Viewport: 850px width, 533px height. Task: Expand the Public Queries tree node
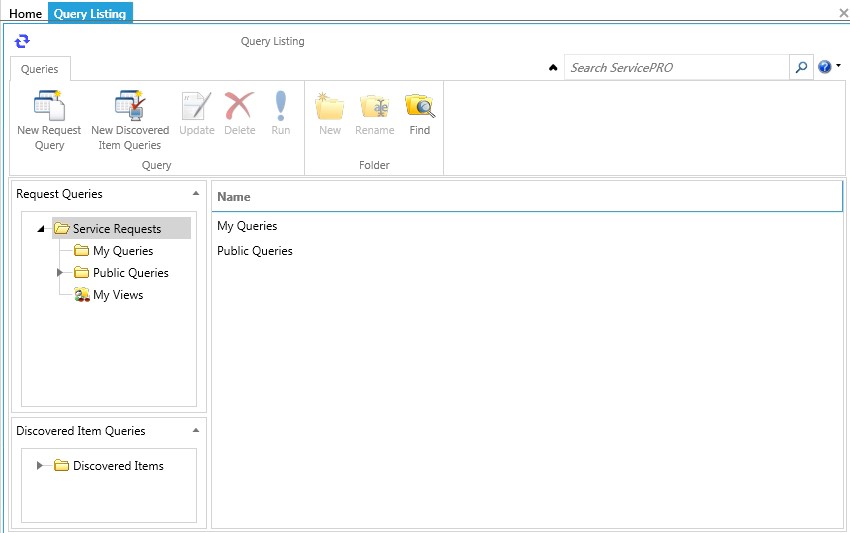point(60,272)
